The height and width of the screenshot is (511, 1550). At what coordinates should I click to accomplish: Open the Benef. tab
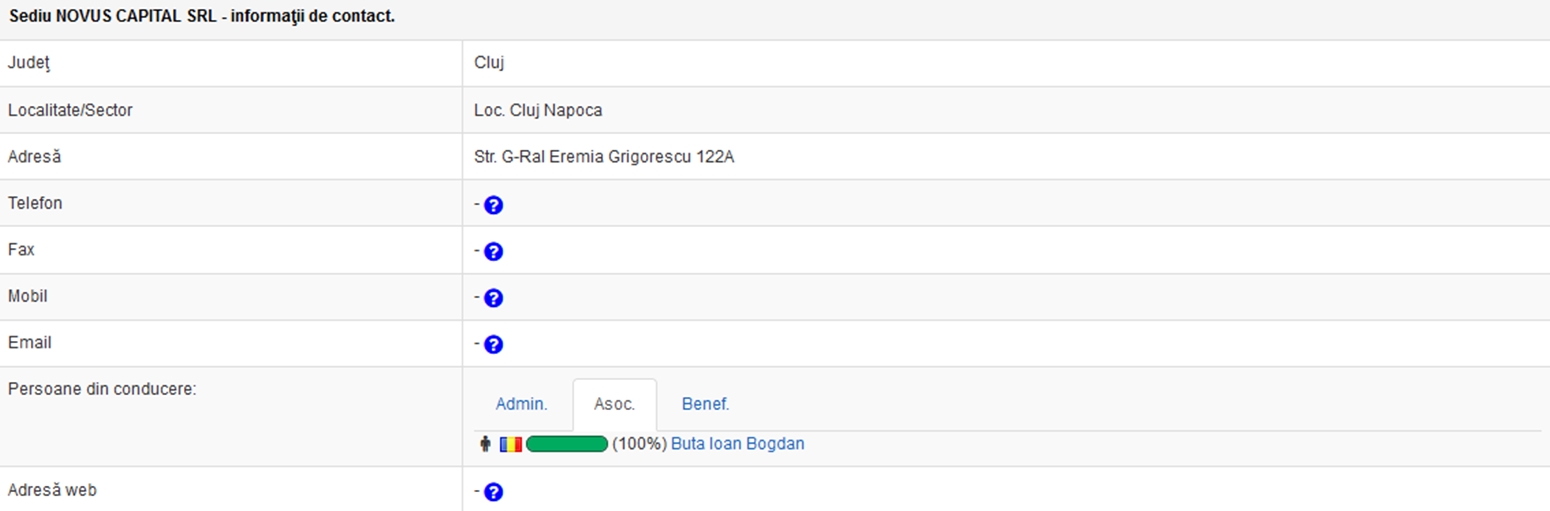(705, 404)
